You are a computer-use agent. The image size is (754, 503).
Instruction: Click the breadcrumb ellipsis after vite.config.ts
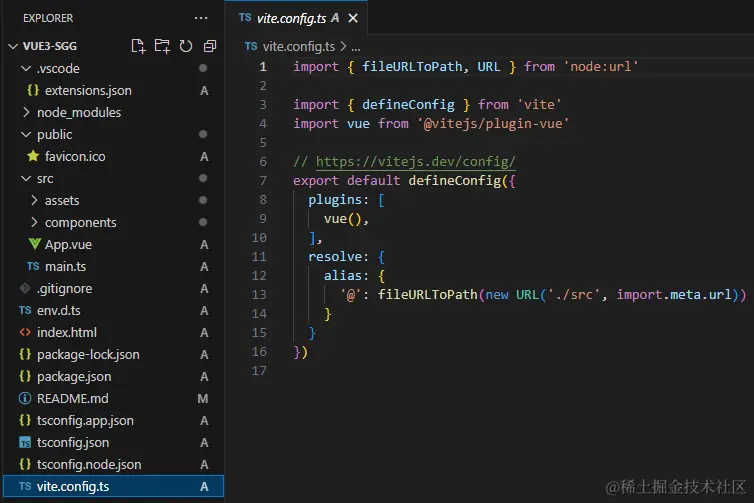coord(356,47)
